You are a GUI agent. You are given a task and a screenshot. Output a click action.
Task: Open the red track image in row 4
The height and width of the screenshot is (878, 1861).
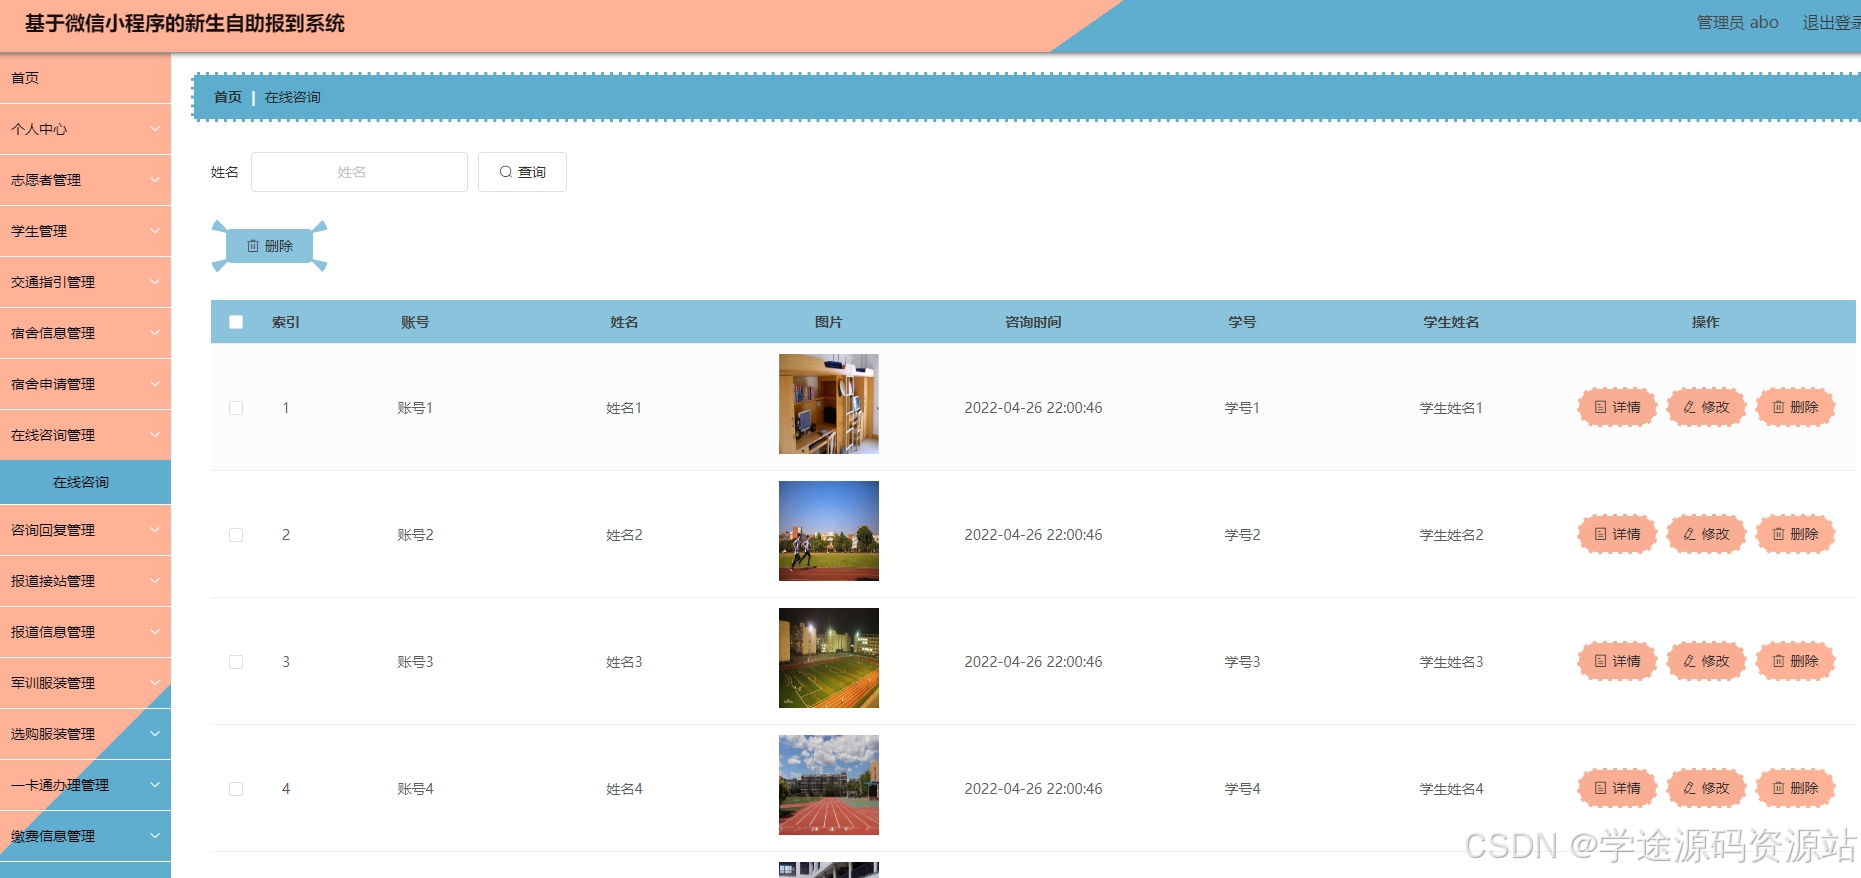pyautogui.click(x=829, y=785)
